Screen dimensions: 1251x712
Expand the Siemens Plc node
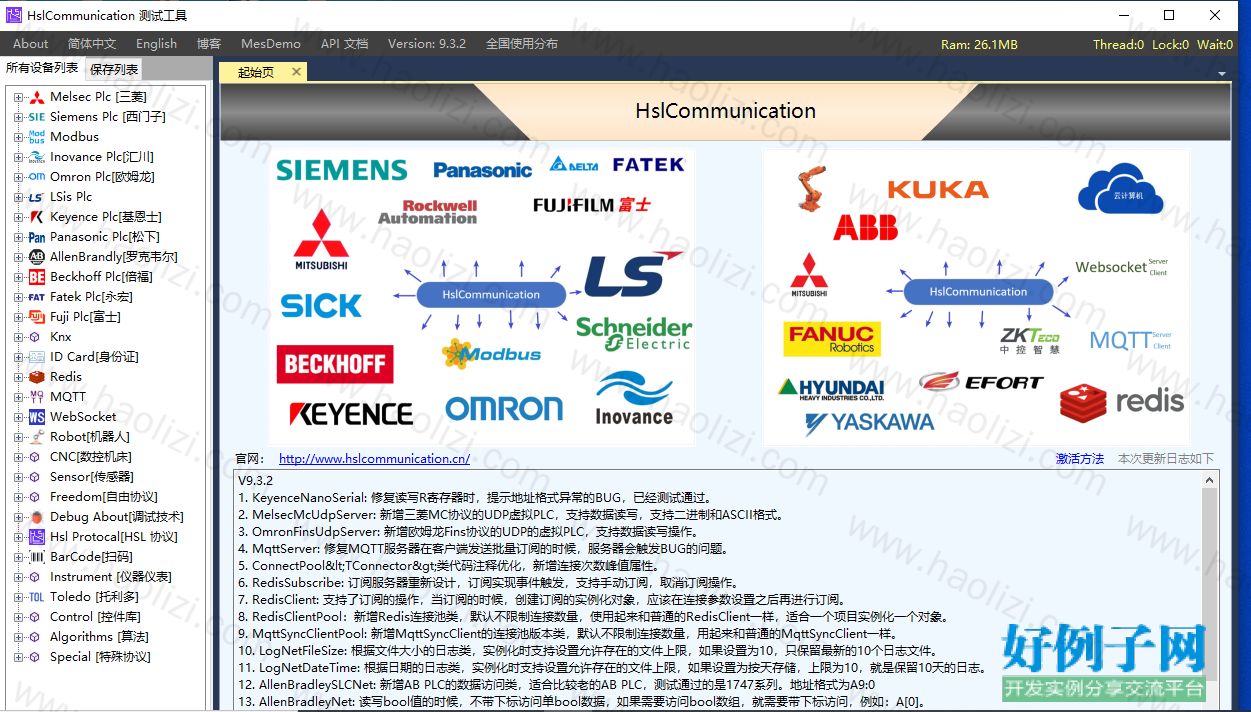pos(18,117)
